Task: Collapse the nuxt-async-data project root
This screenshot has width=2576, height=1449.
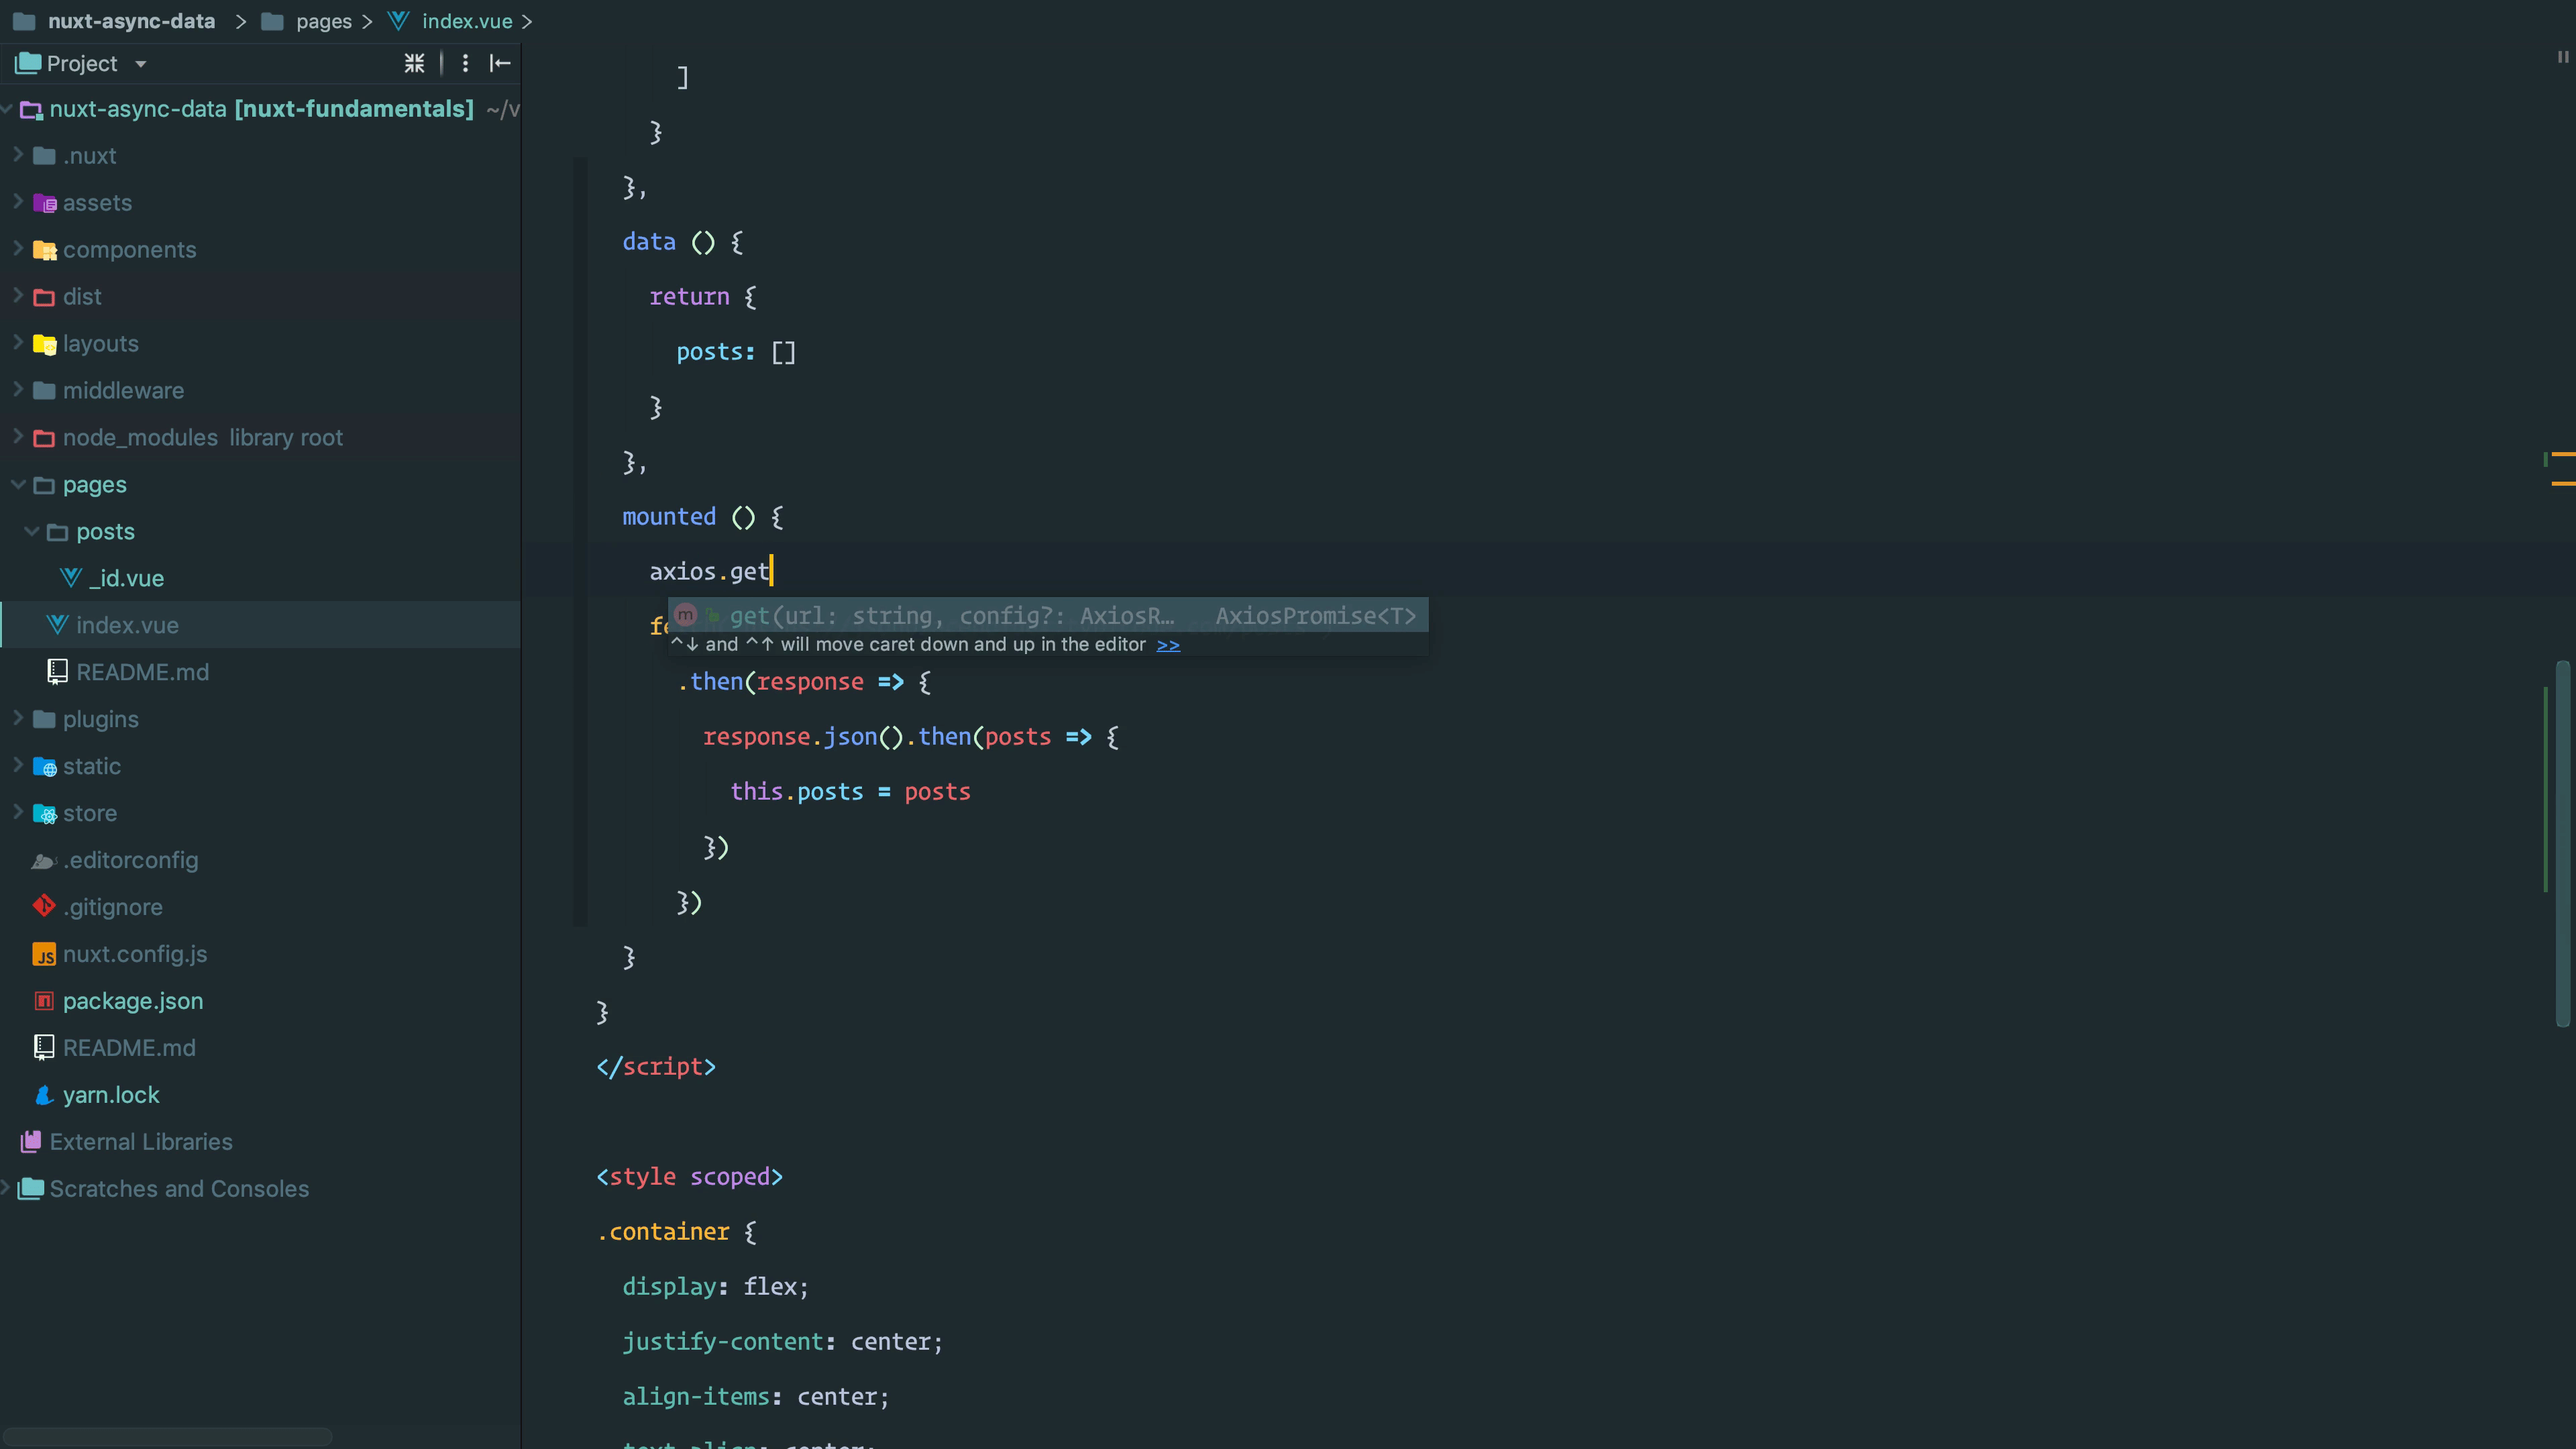Action: tap(6, 109)
